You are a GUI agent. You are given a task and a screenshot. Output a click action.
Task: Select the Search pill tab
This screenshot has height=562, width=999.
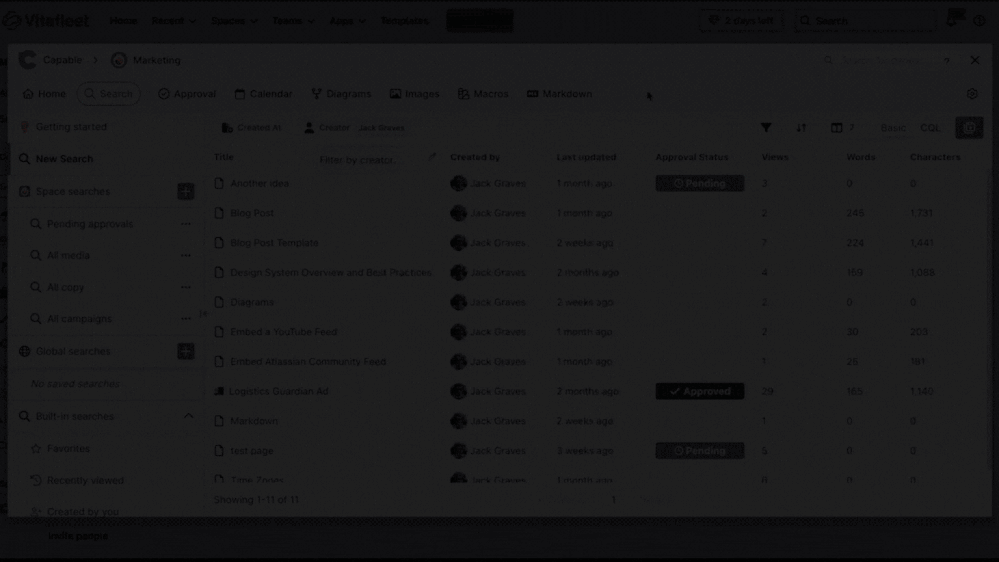tap(109, 94)
